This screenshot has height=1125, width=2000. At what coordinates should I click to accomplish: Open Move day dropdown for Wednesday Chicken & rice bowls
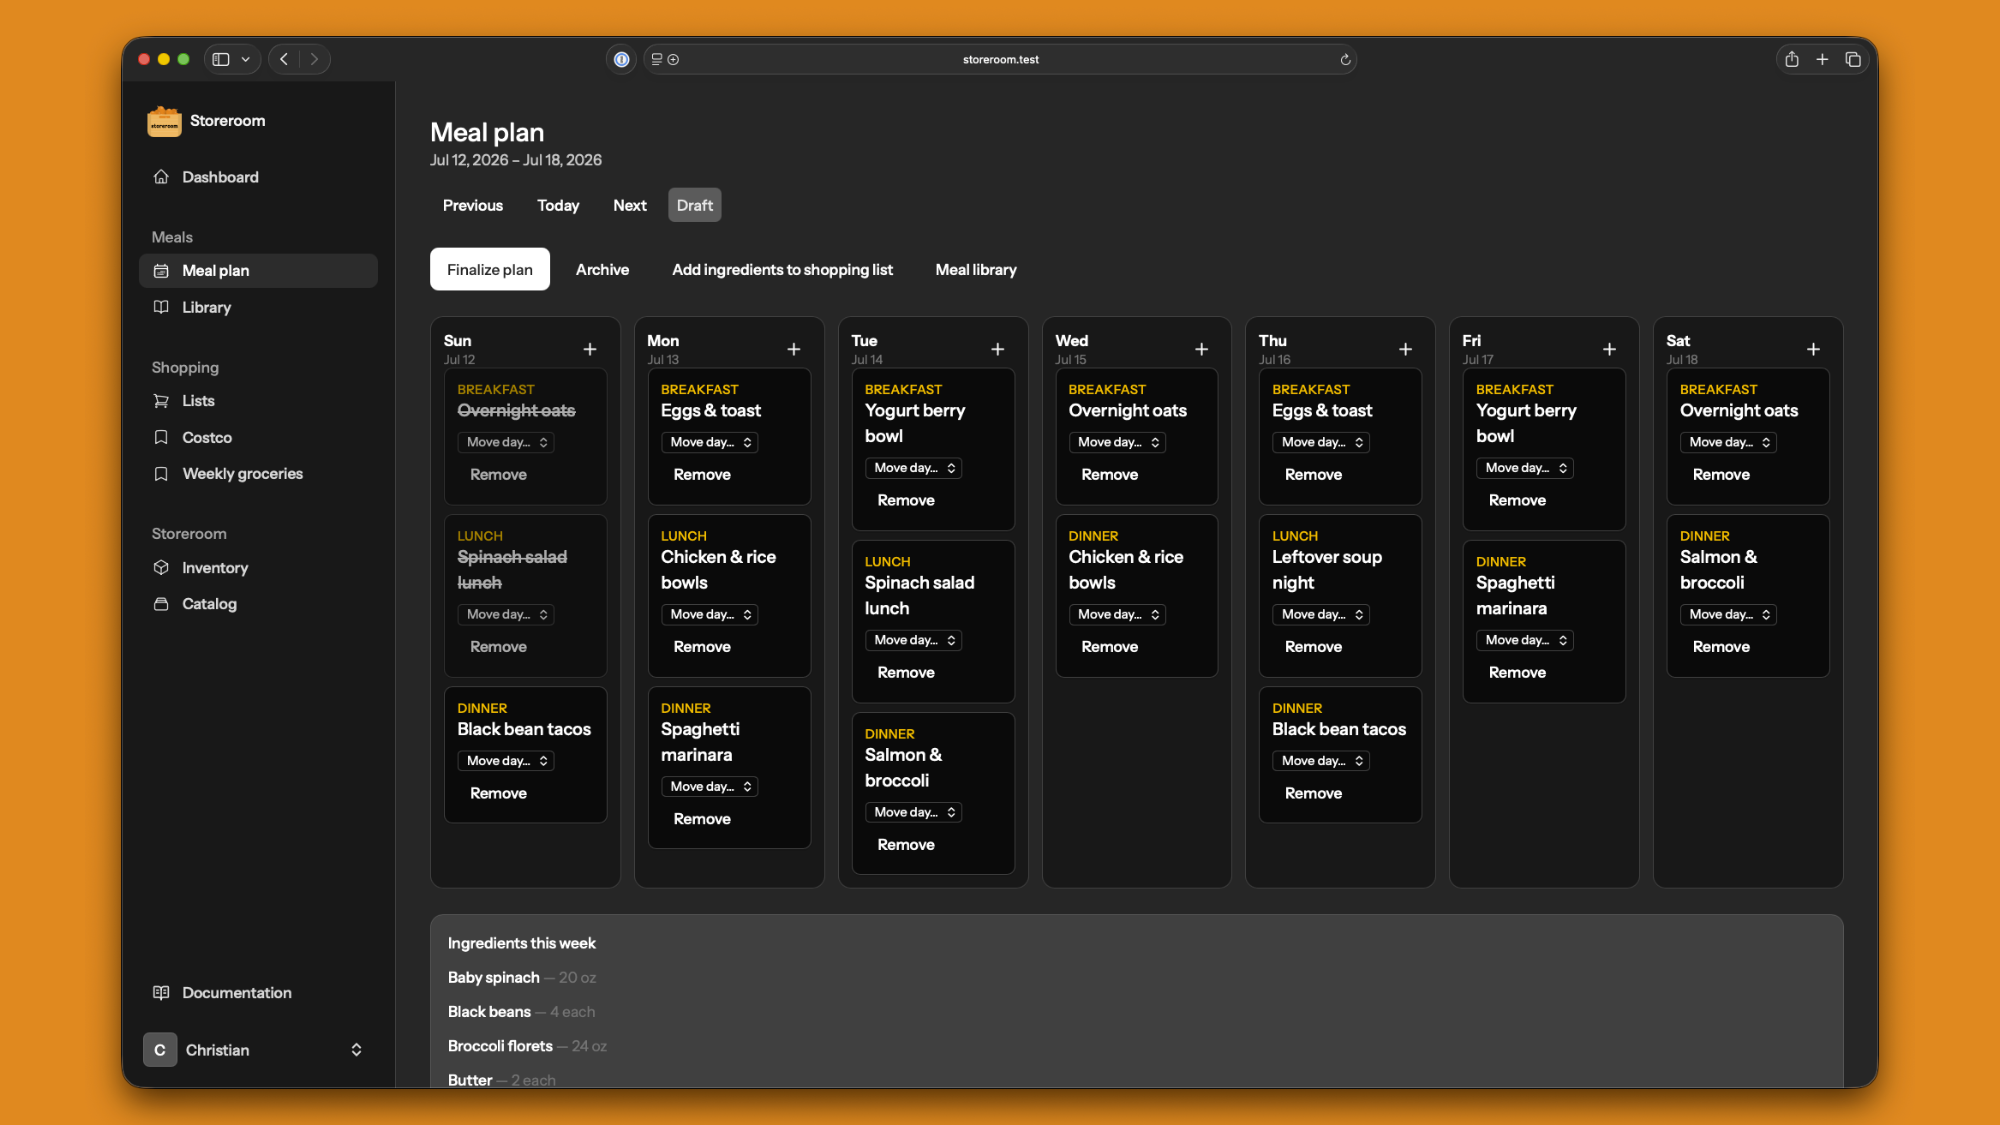(1118, 614)
